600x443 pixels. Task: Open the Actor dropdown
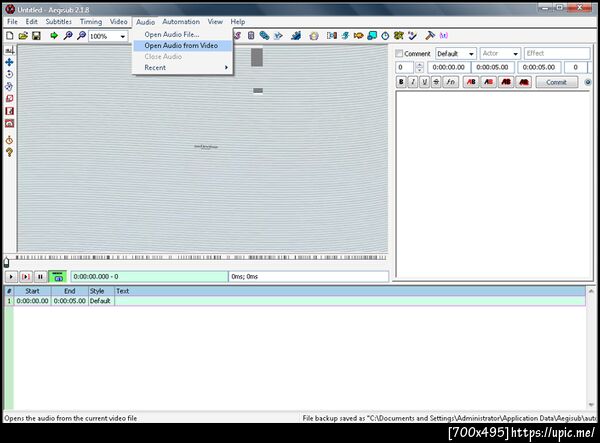(500, 54)
